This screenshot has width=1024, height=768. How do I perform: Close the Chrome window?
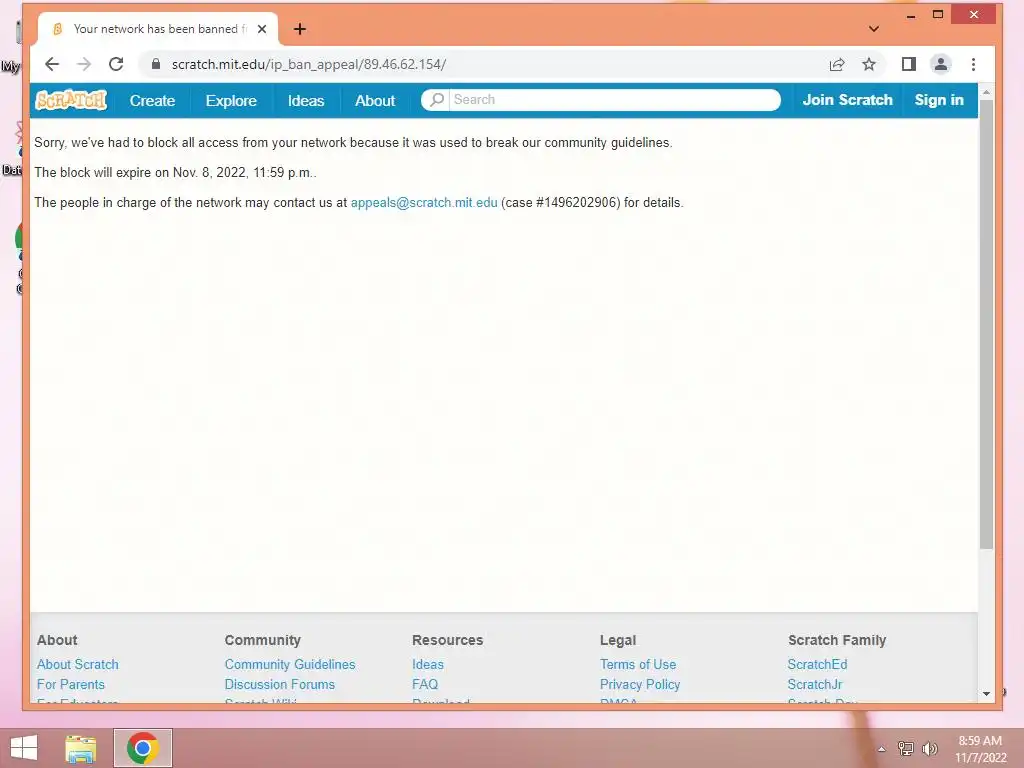click(x=974, y=14)
